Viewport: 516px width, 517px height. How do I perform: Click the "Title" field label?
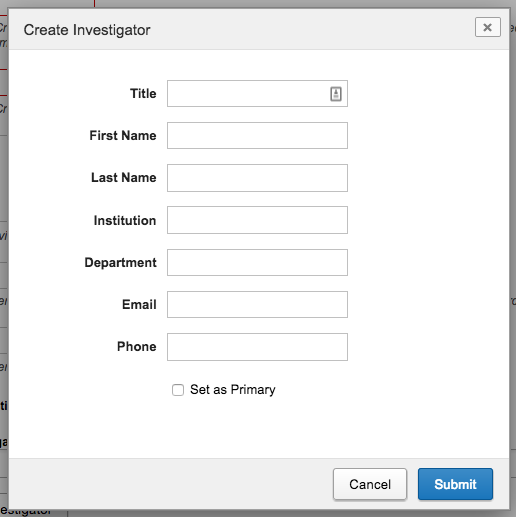(x=143, y=94)
